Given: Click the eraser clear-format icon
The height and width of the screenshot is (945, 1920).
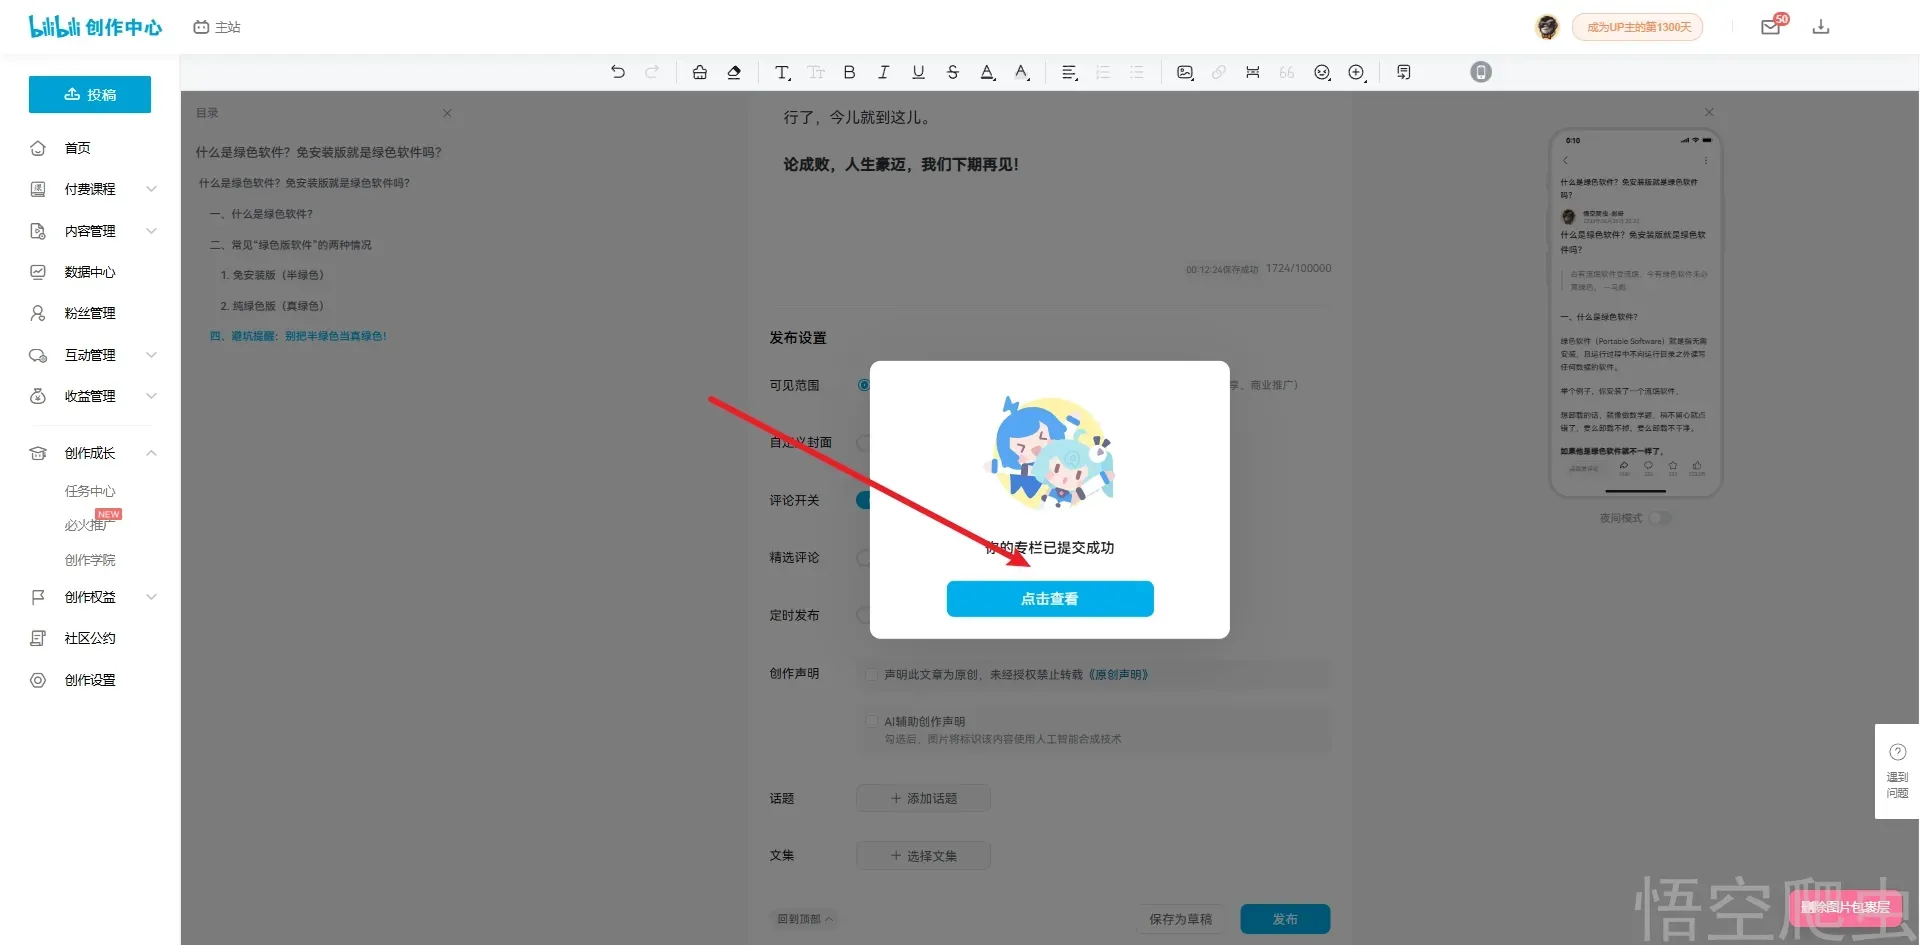Looking at the screenshot, I should 734,72.
